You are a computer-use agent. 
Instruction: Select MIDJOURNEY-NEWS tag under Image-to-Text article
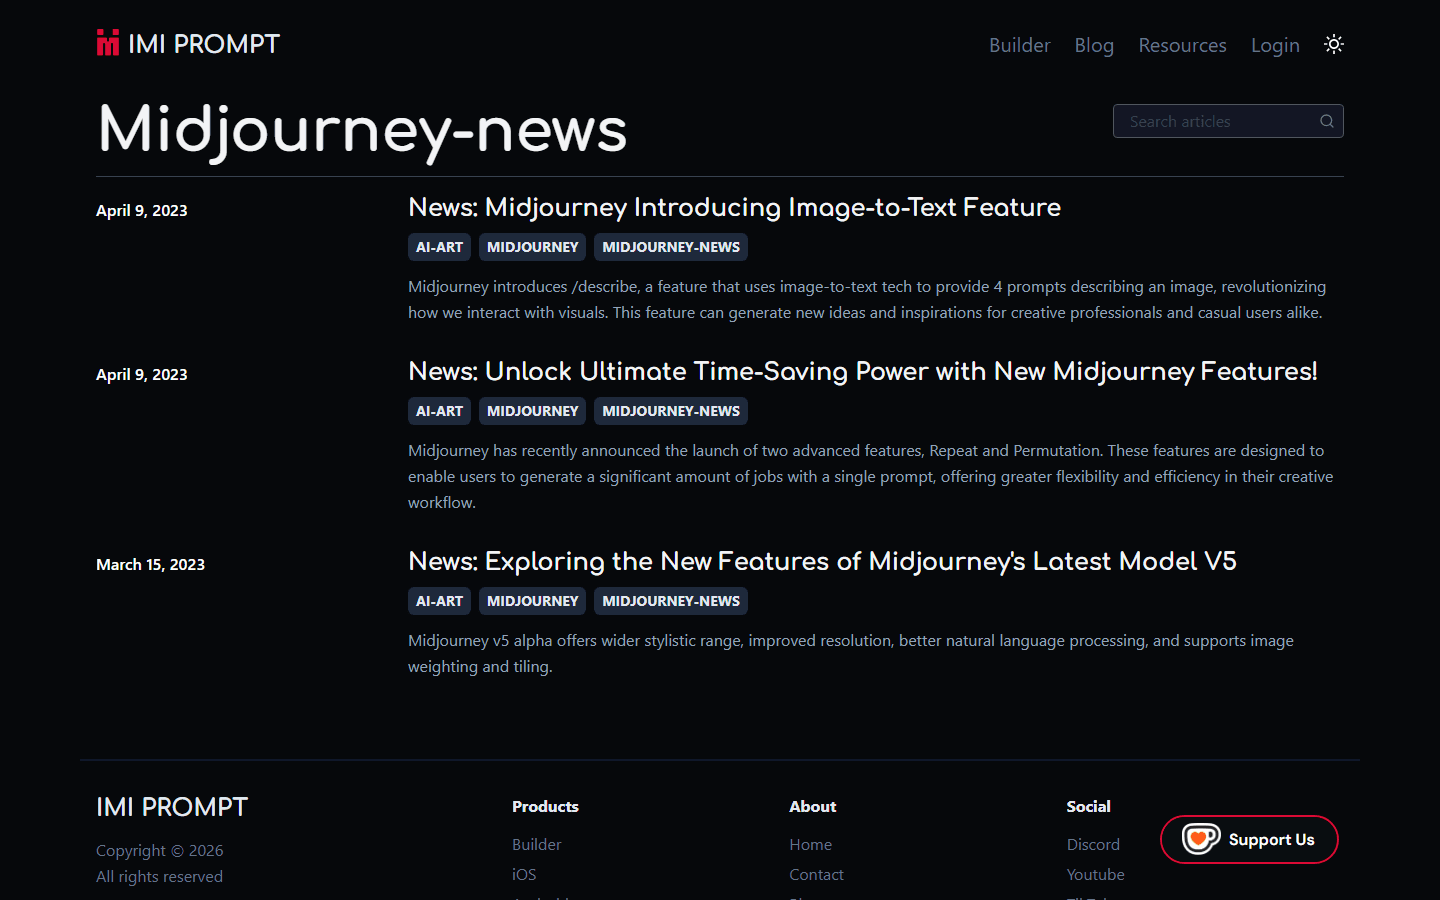(671, 247)
